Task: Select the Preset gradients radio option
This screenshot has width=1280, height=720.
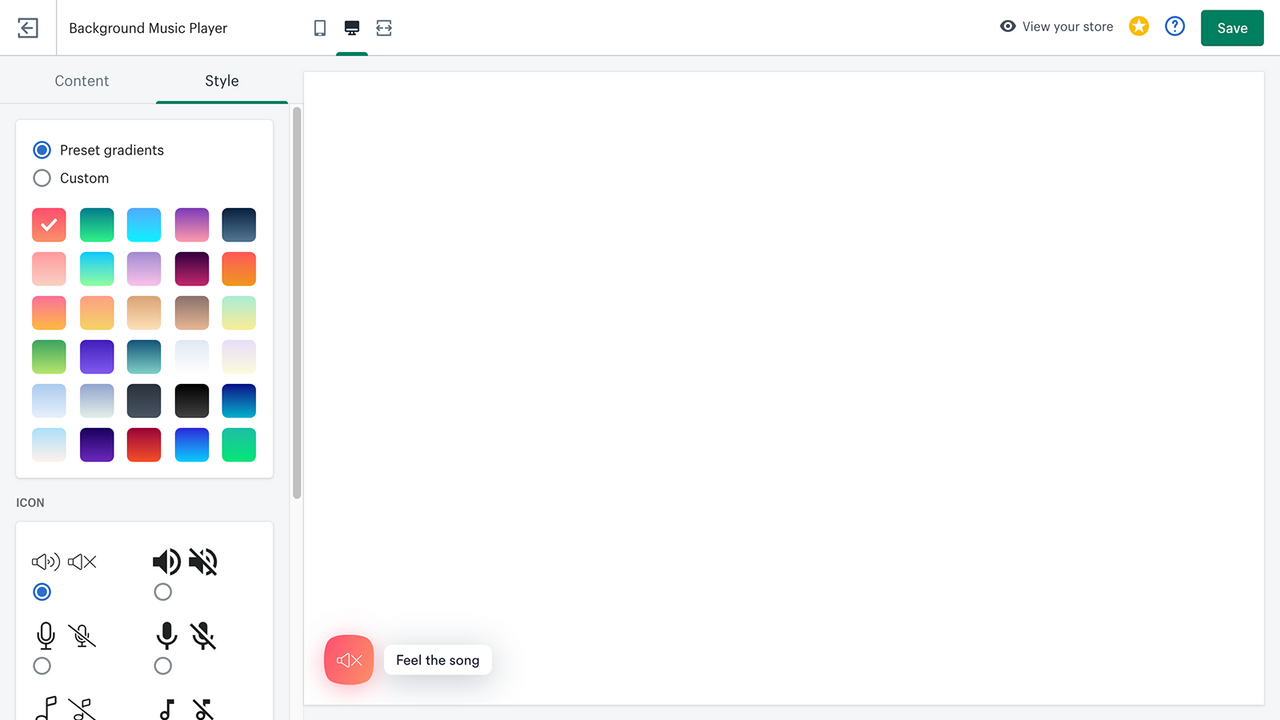Action: click(42, 150)
